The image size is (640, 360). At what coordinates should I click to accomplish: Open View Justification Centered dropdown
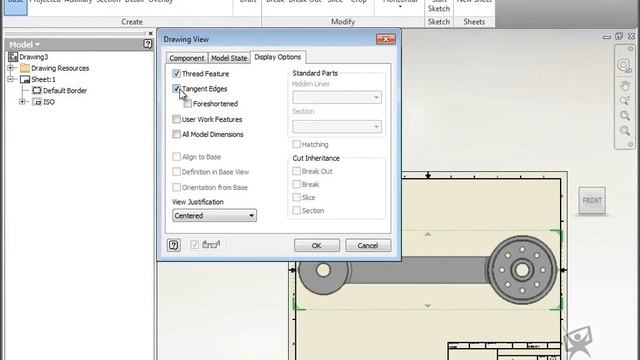click(214, 216)
